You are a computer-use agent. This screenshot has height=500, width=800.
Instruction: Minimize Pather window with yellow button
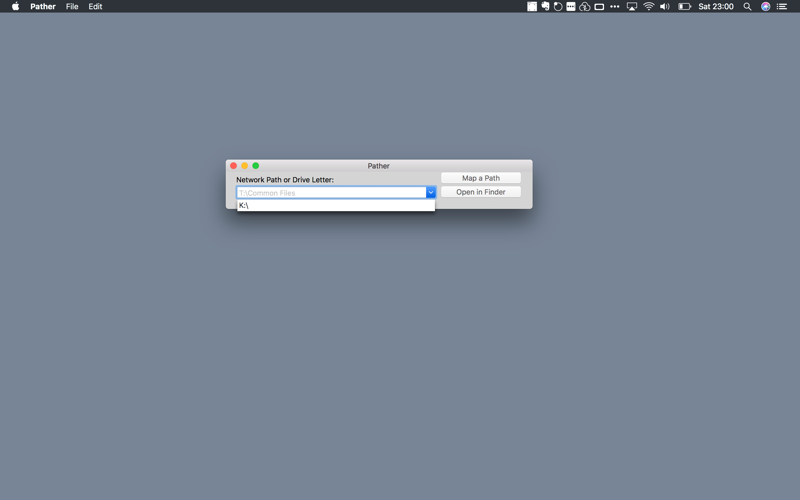[244, 166]
